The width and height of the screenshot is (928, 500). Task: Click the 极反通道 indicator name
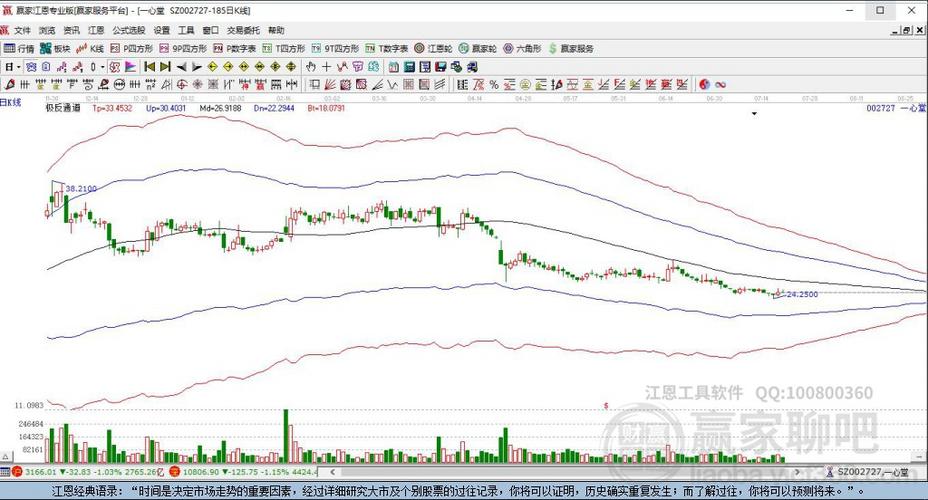point(63,108)
